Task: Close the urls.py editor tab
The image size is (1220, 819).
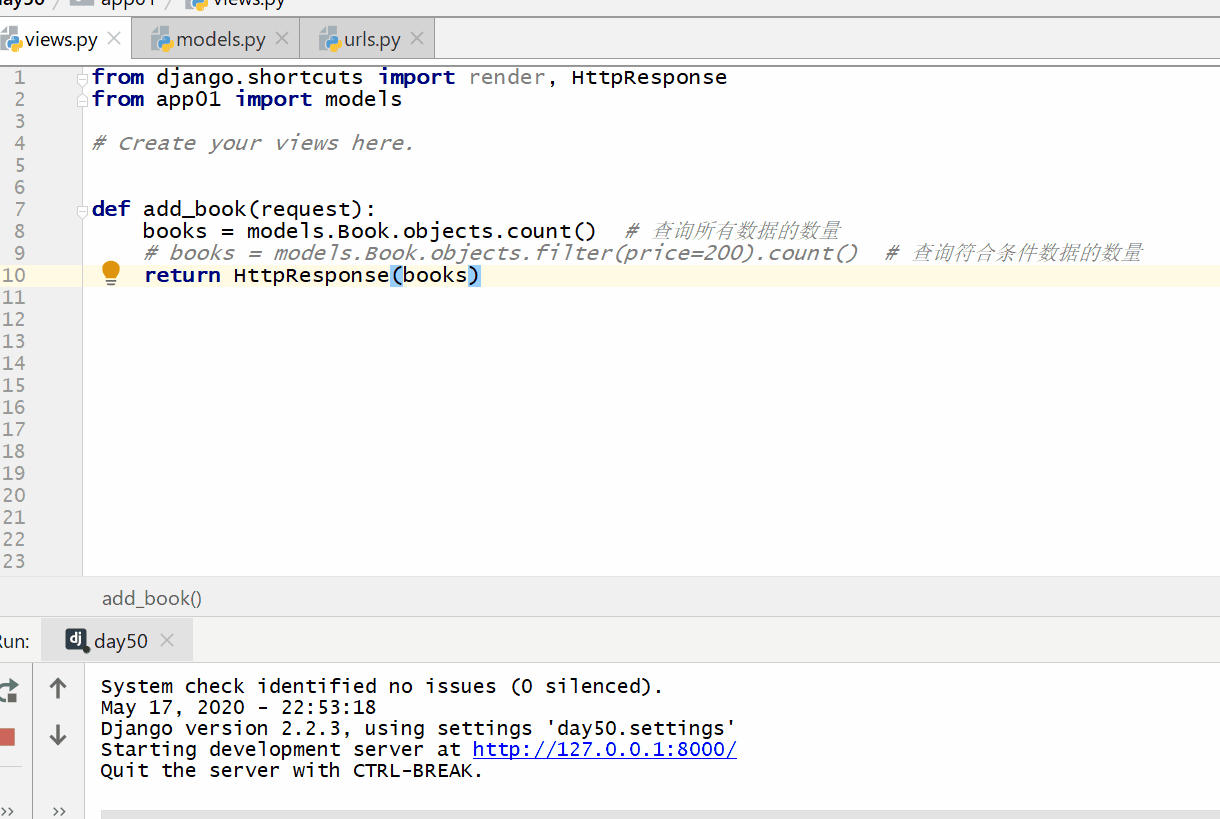Action: [x=417, y=39]
